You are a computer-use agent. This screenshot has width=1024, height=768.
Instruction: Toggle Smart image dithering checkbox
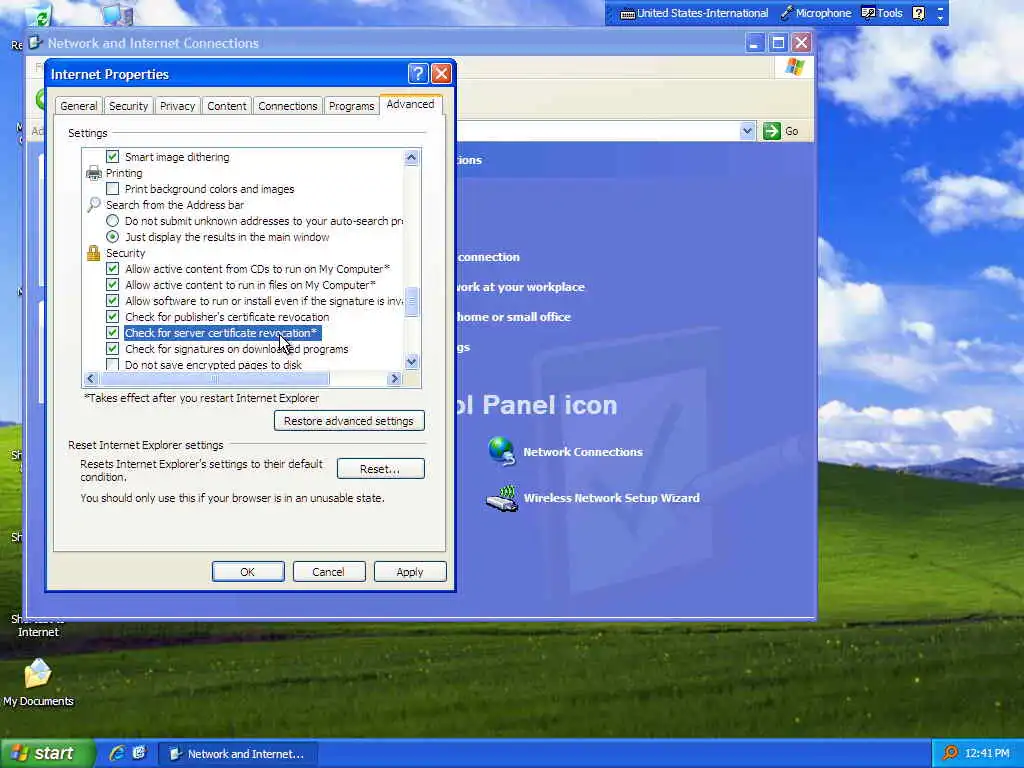[x=112, y=157]
